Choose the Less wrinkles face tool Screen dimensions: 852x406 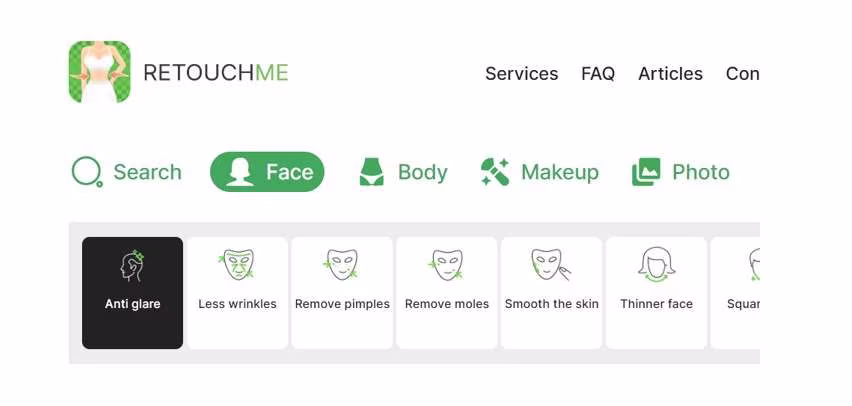[237, 293]
